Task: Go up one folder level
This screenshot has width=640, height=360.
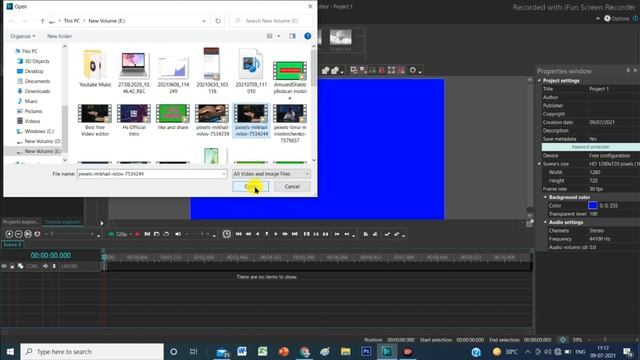Action: (42, 21)
